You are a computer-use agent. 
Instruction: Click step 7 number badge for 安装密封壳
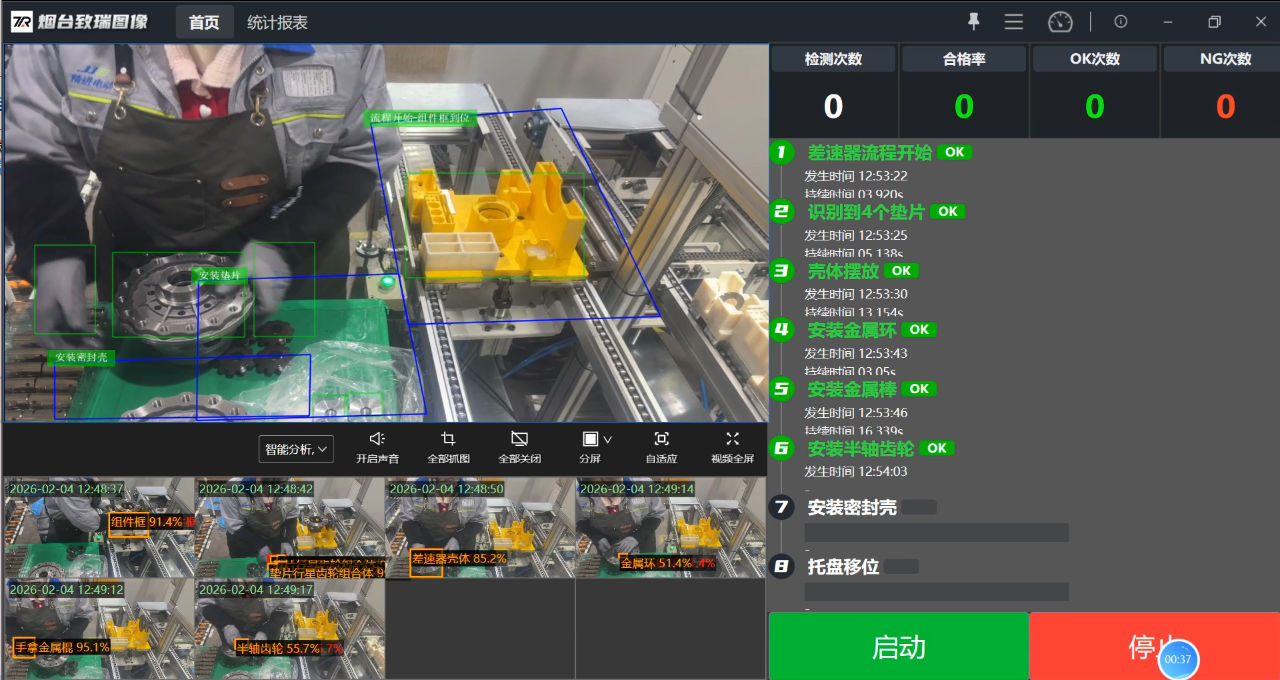click(x=781, y=507)
